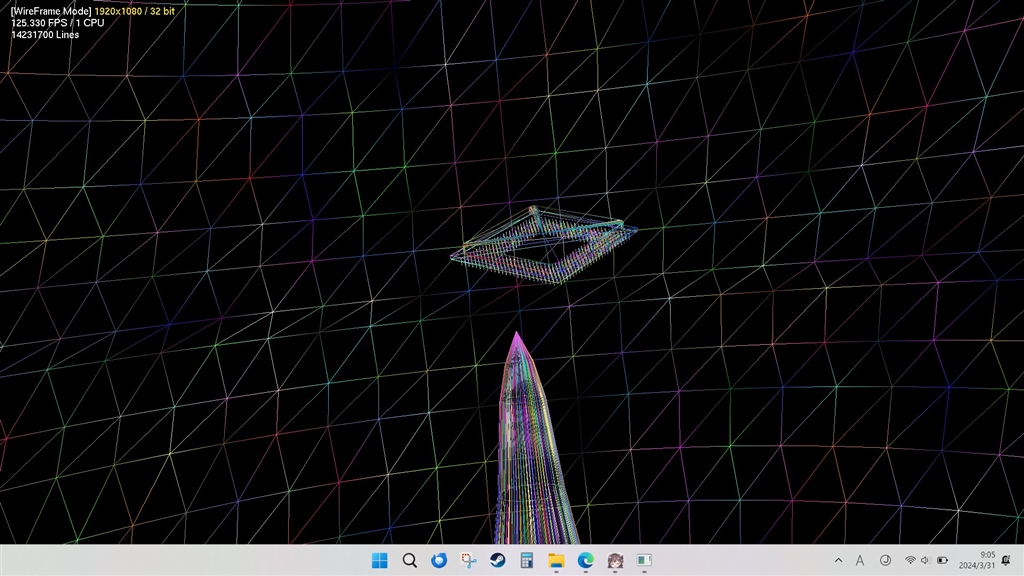Click the '1920x1080 / 32 bit' resolution text
Image resolution: width=1024 pixels, height=576 pixels.
pos(135,11)
